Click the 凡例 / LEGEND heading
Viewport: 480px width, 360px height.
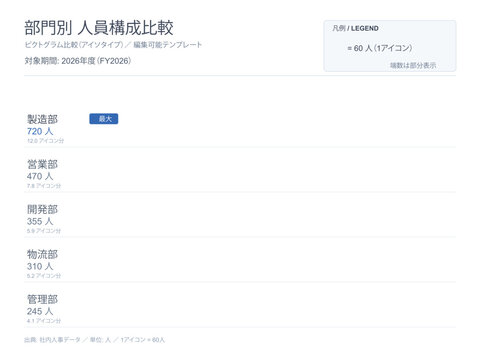(355, 28)
